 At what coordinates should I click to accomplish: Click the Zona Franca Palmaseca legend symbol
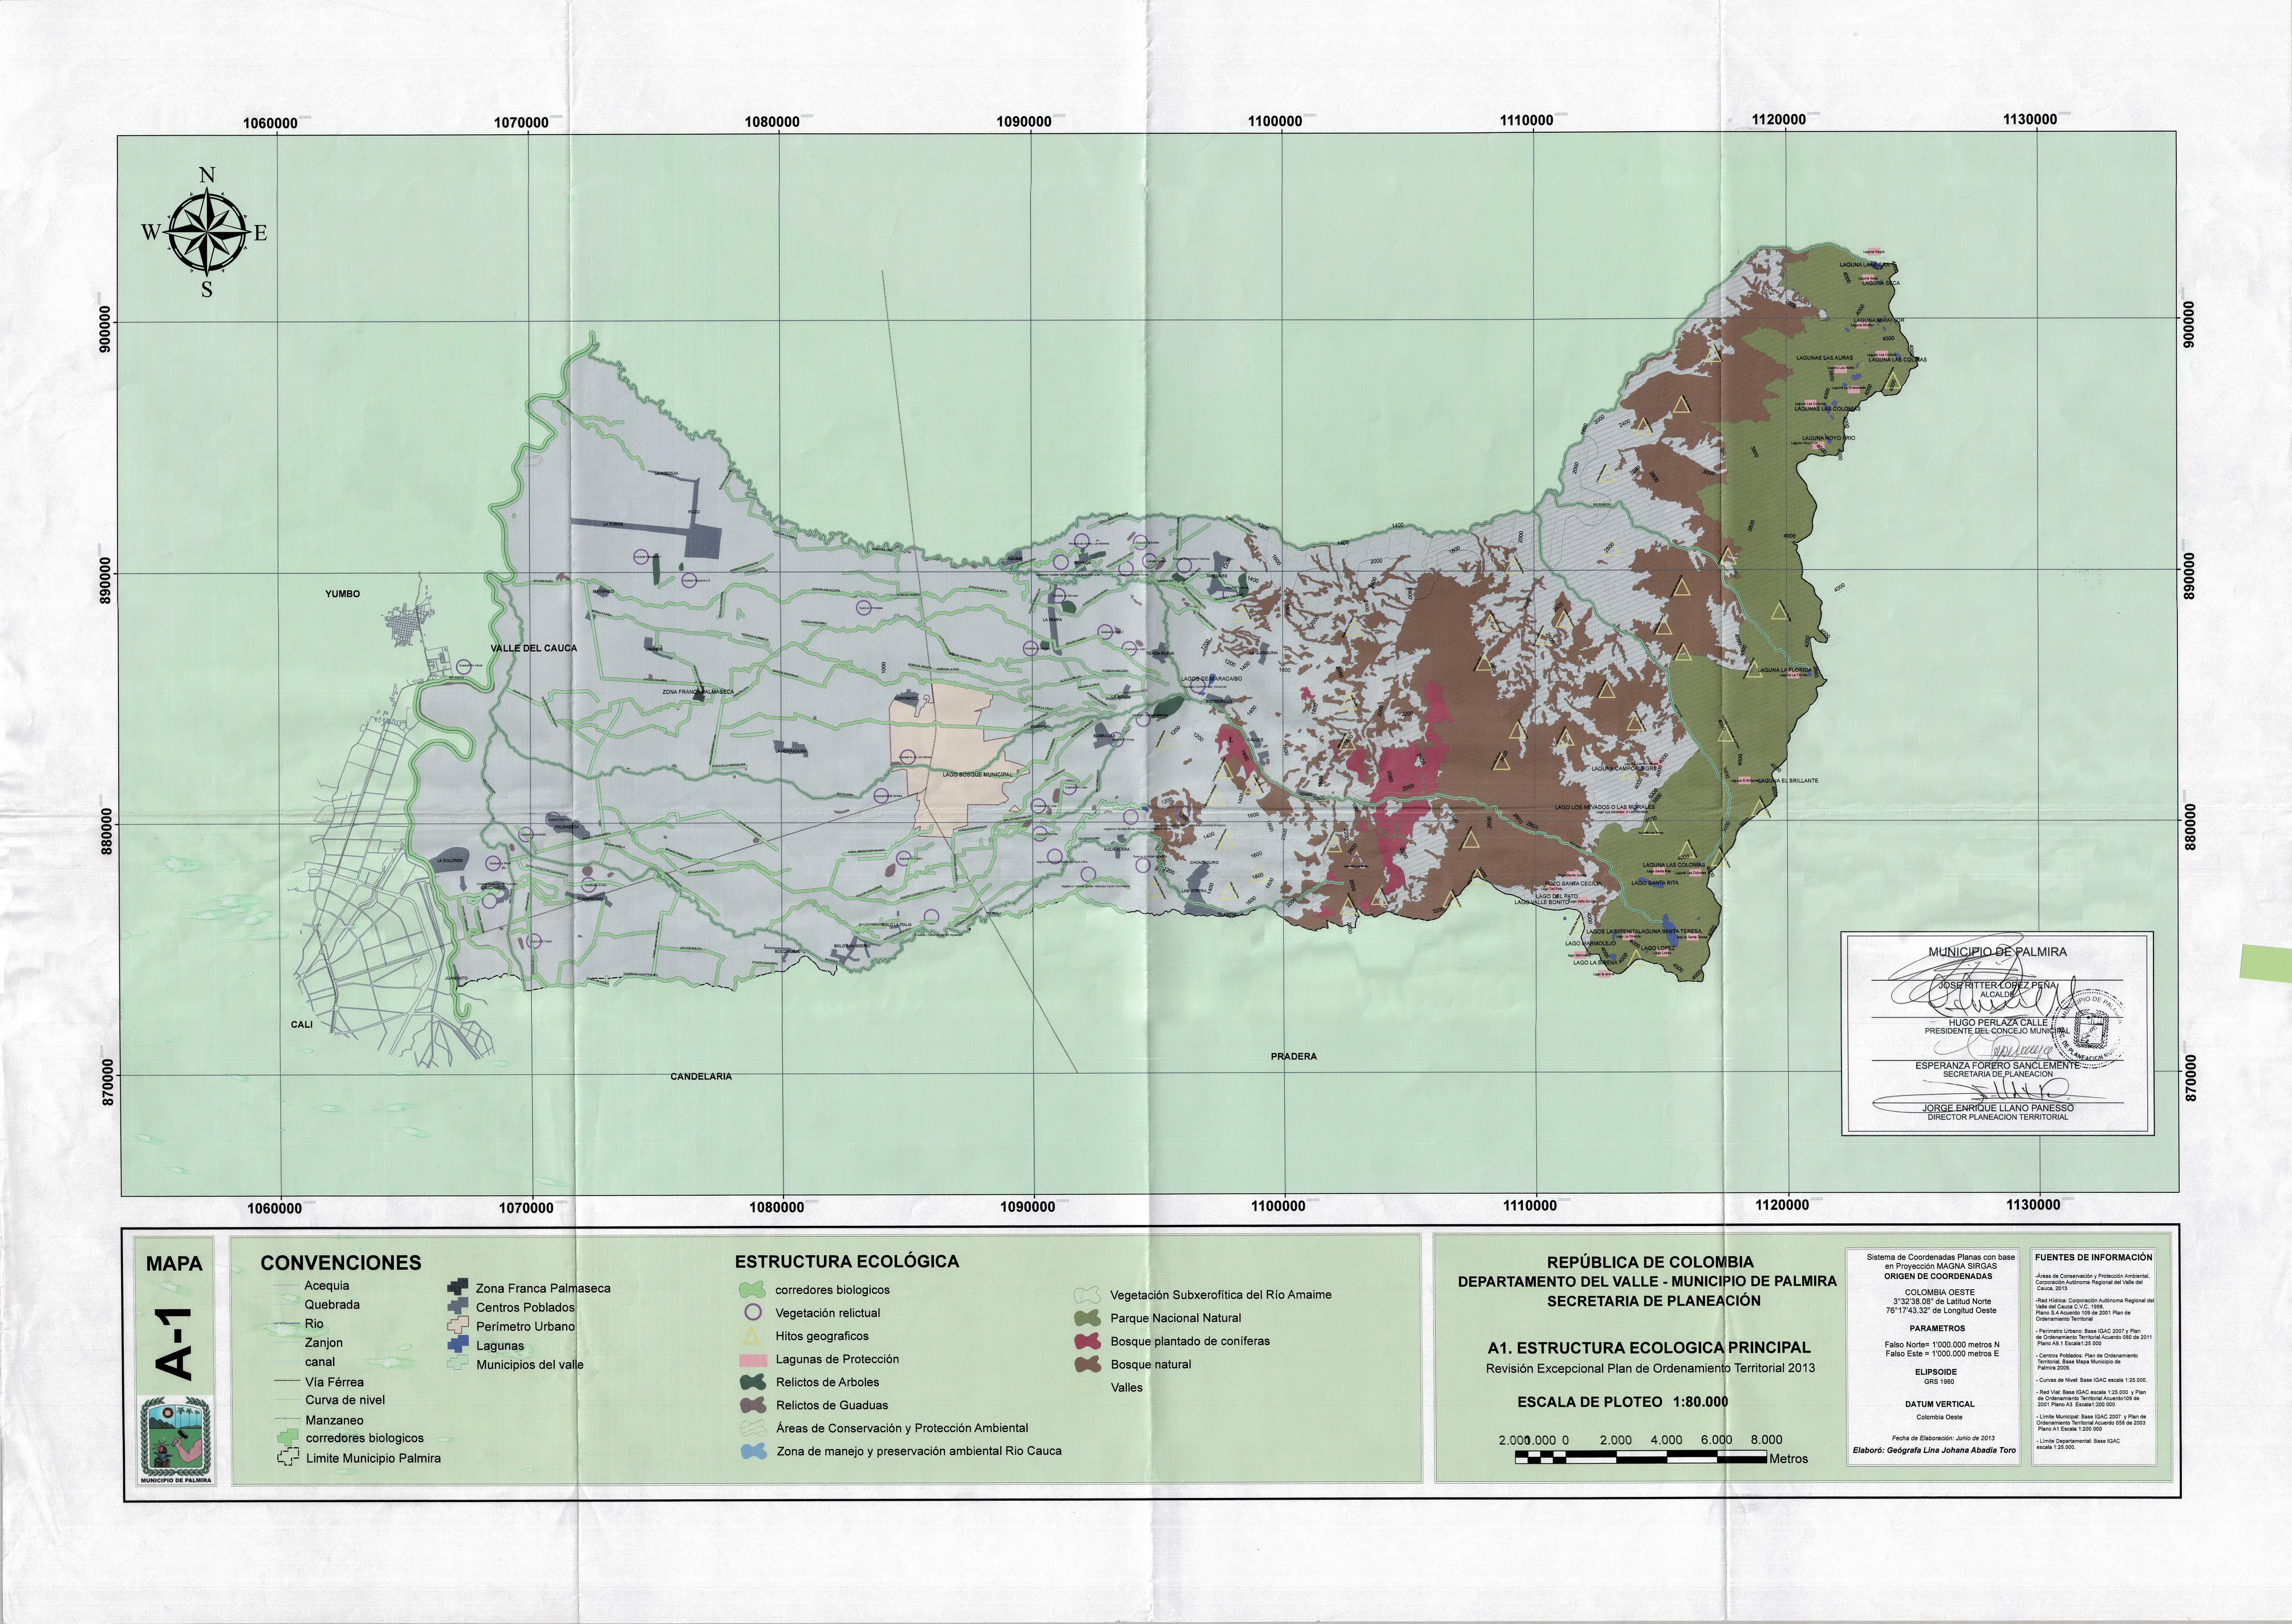[x=459, y=1287]
